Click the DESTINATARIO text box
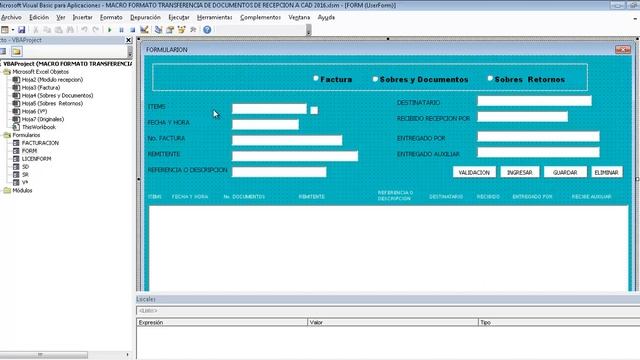The width and height of the screenshot is (640, 360). point(534,101)
